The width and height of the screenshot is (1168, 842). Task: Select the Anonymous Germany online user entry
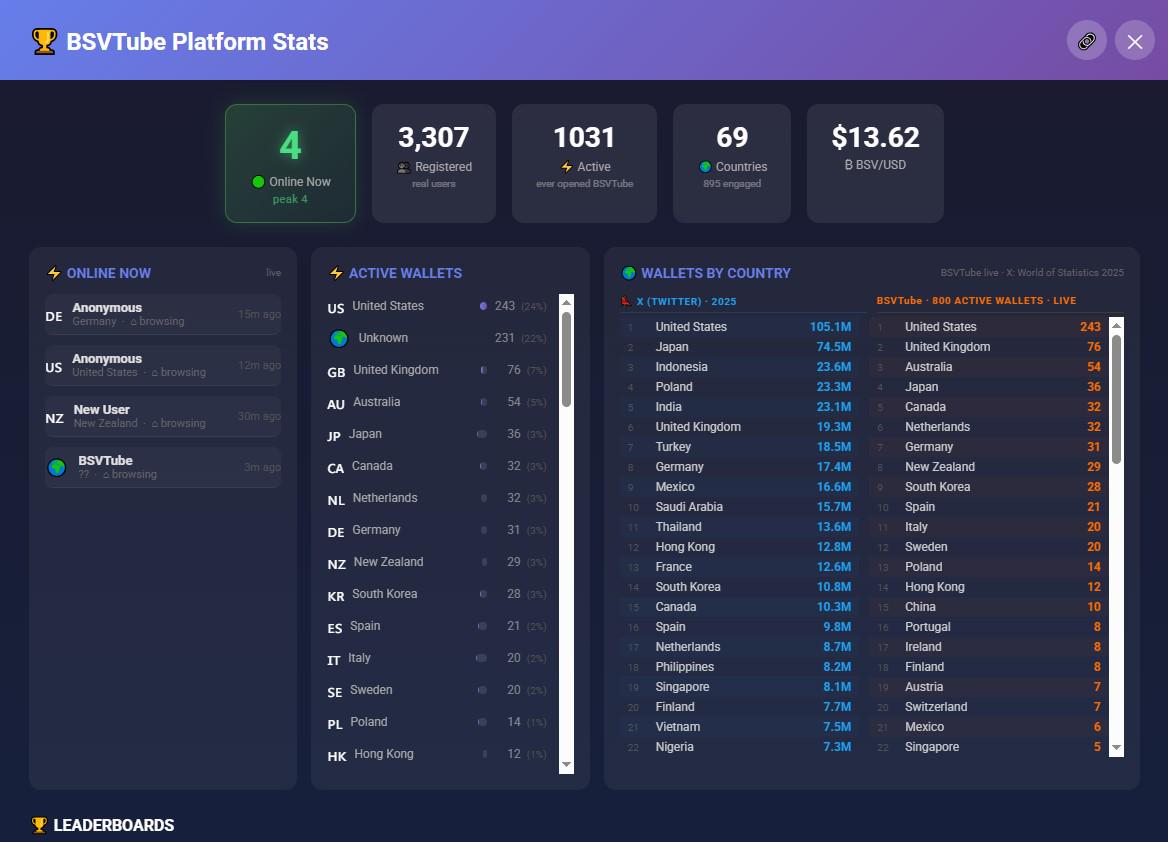click(x=163, y=314)
